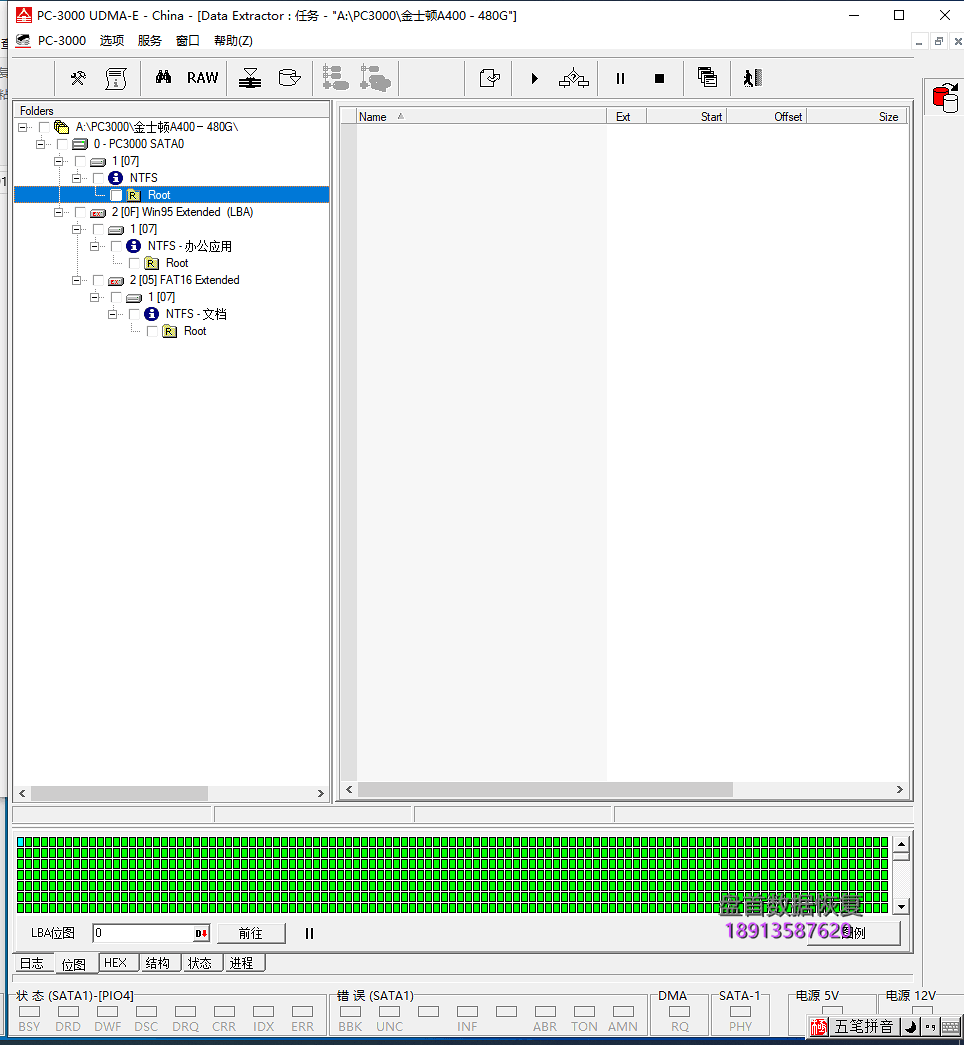Click the red partition icon of Win95 Extended

tap(98, 213)
